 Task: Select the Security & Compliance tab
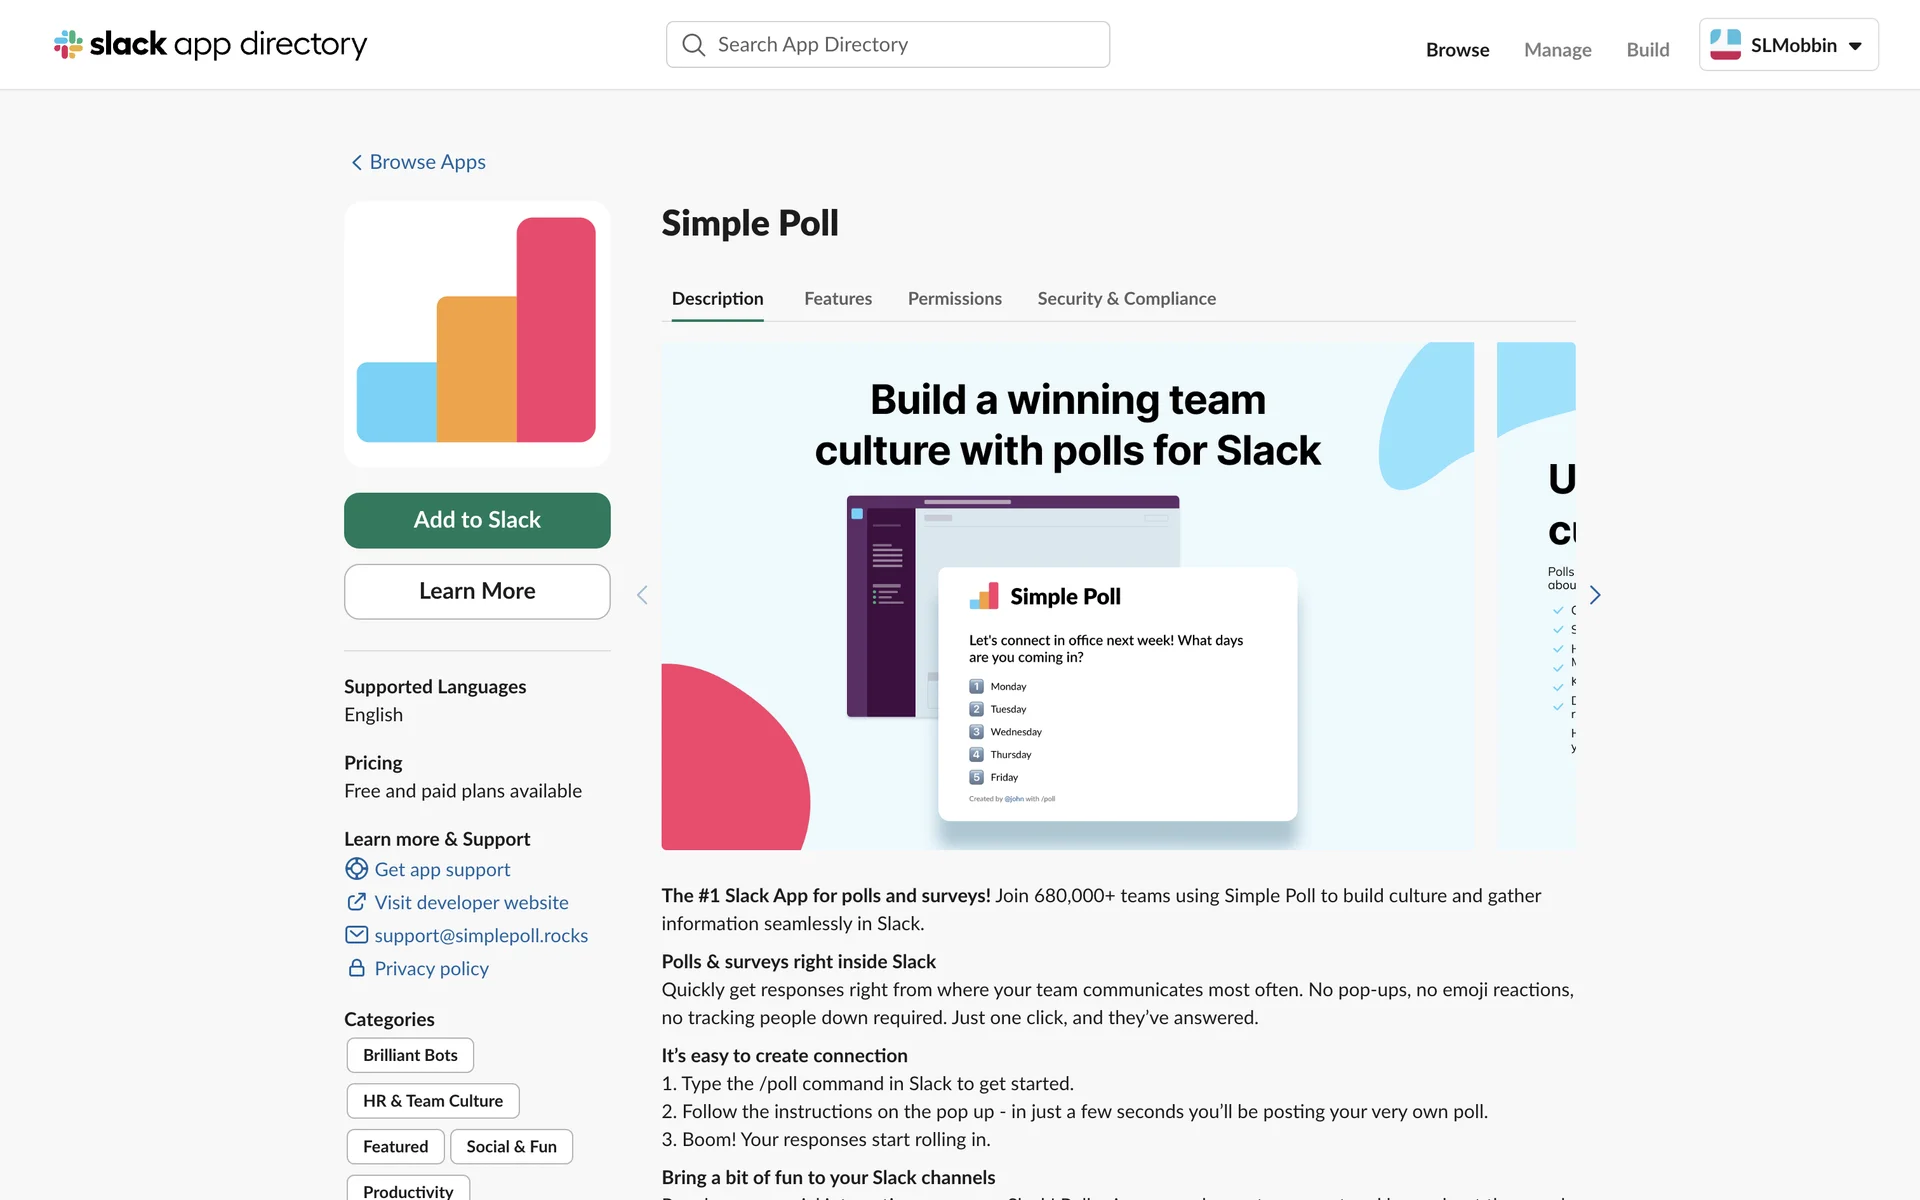[1126, 299]
